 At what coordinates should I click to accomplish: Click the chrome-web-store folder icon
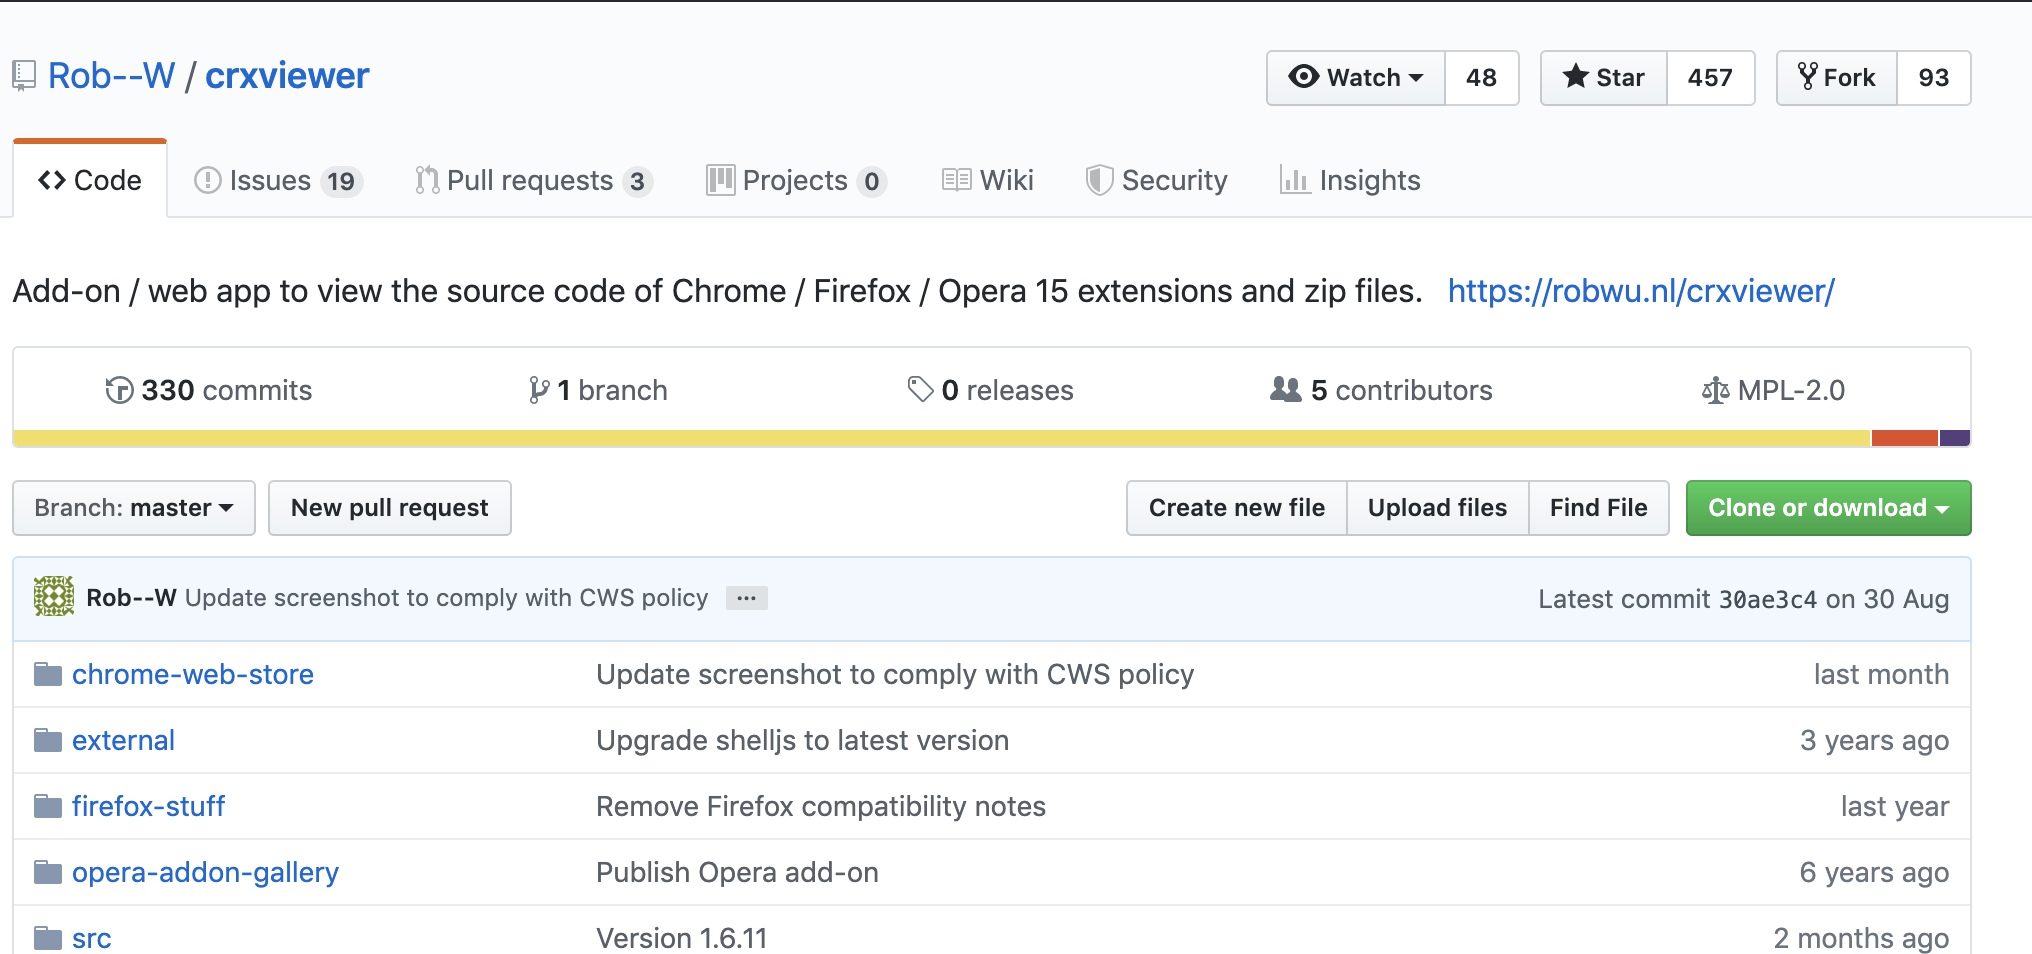47,675
